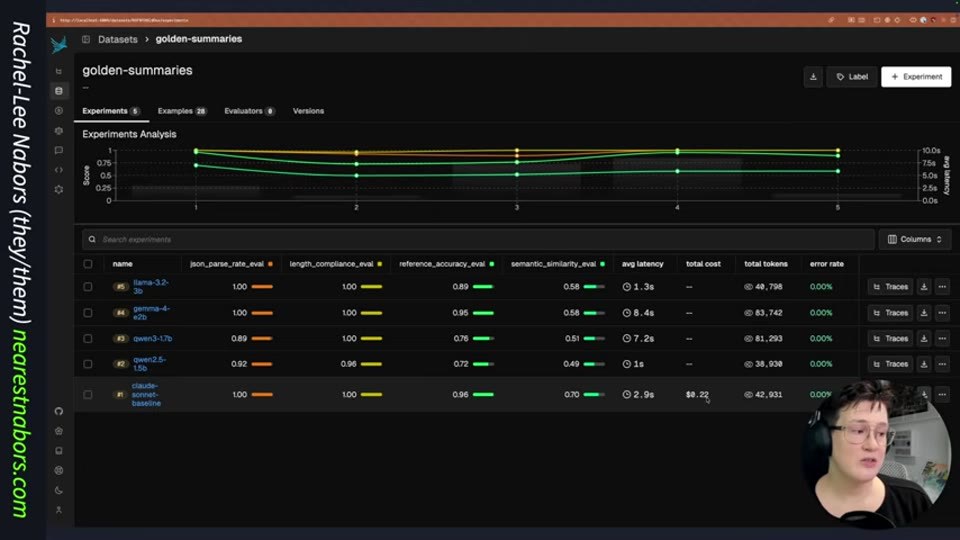Click the GitHub icon in the sidebar
This screenshot has width=960, height=540.
pos(59,411)
